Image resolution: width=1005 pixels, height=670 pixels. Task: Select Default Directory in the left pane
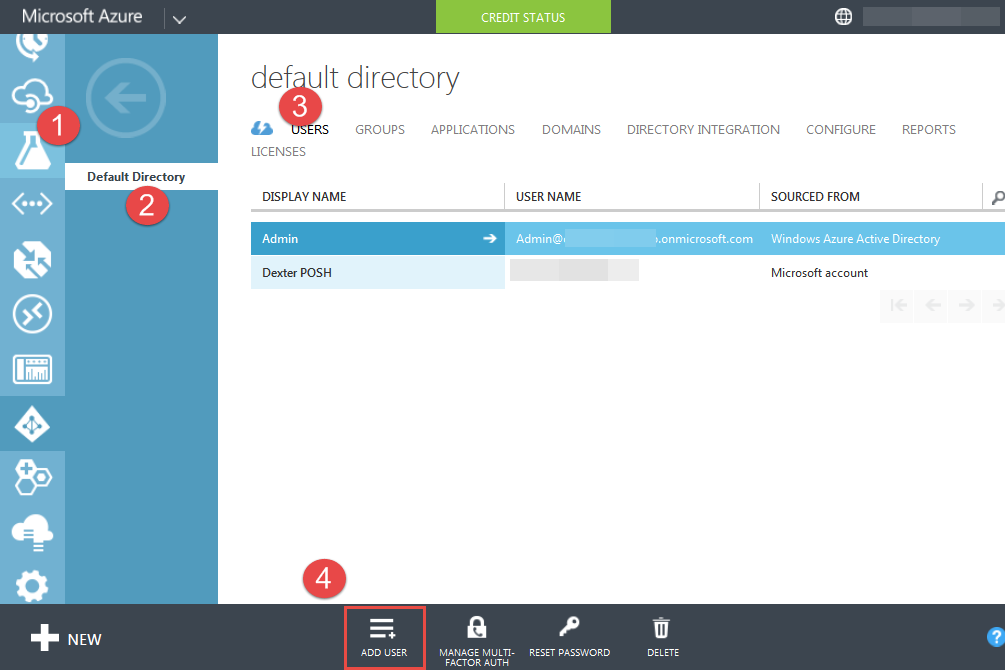click(141, 176)
